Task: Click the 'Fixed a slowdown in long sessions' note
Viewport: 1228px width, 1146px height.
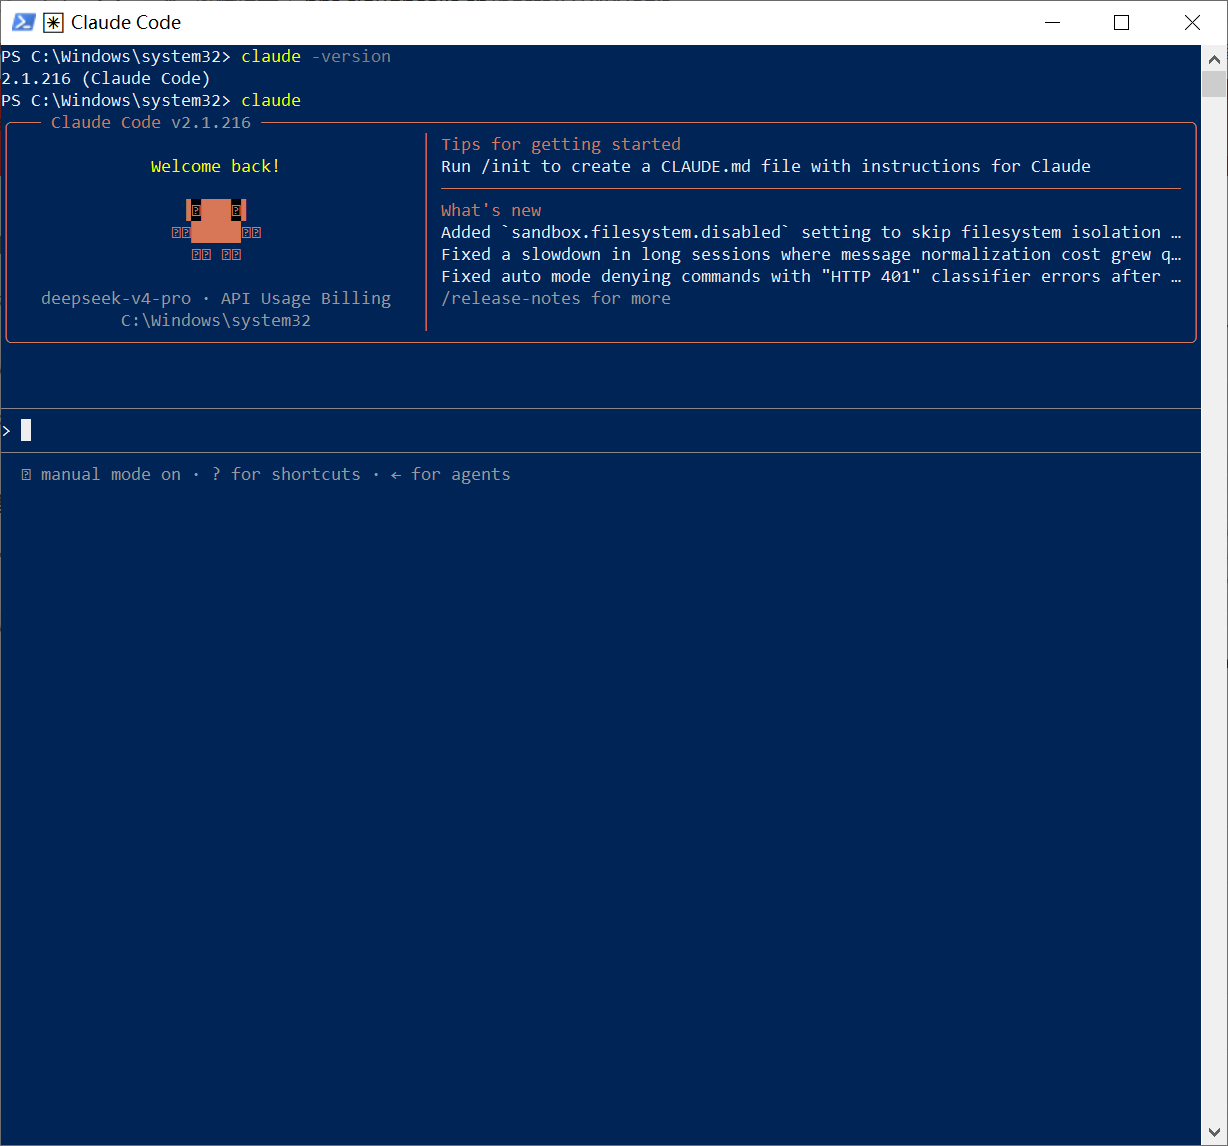Action: 811,254
